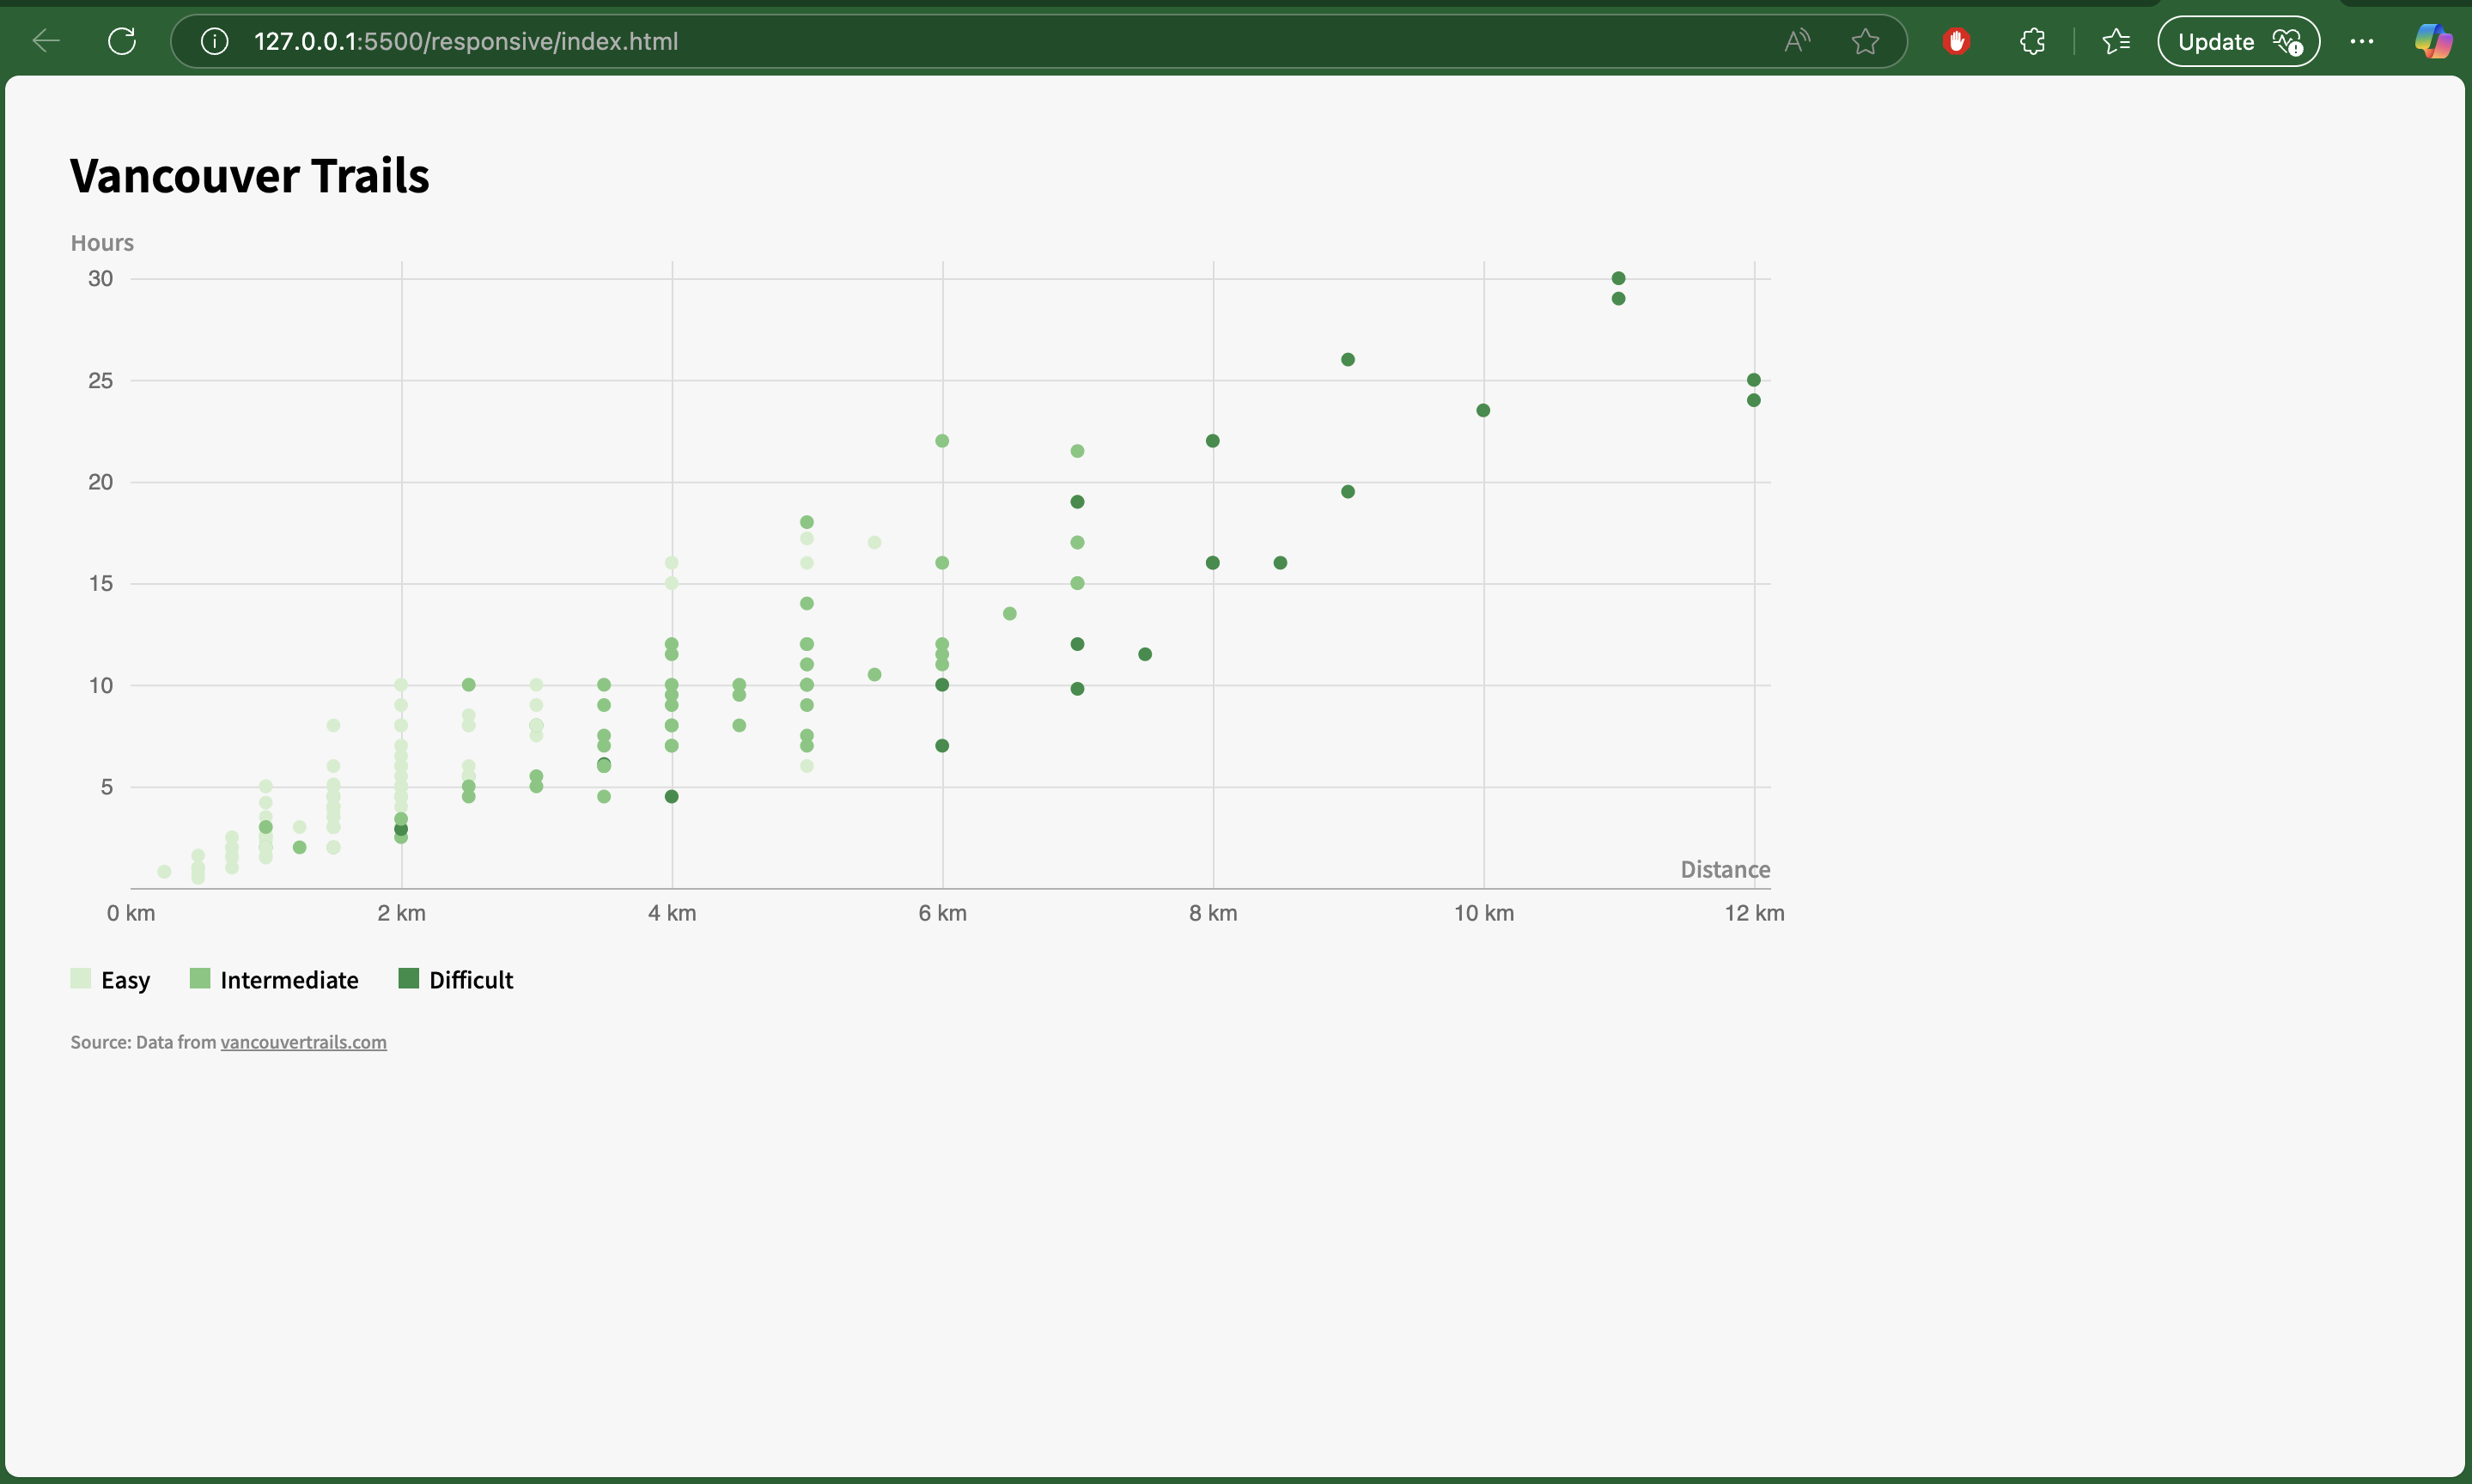
Task: Add page to favorites star icon
Action: [x=1865, y=41]
